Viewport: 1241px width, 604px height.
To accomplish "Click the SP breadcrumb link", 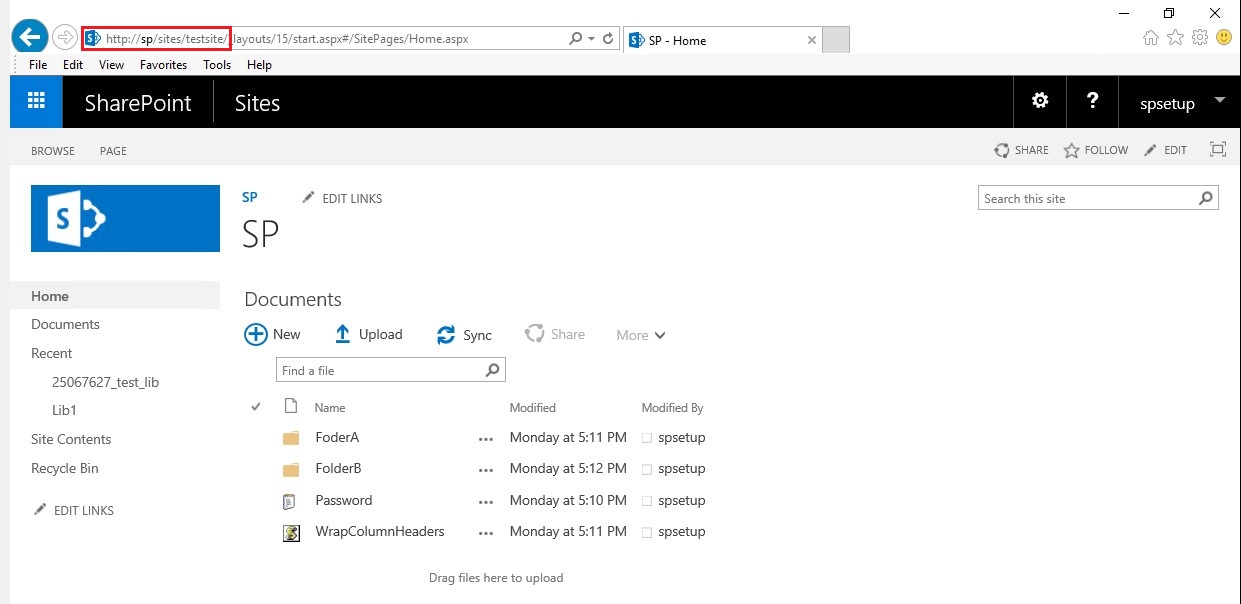I will 250,198.
